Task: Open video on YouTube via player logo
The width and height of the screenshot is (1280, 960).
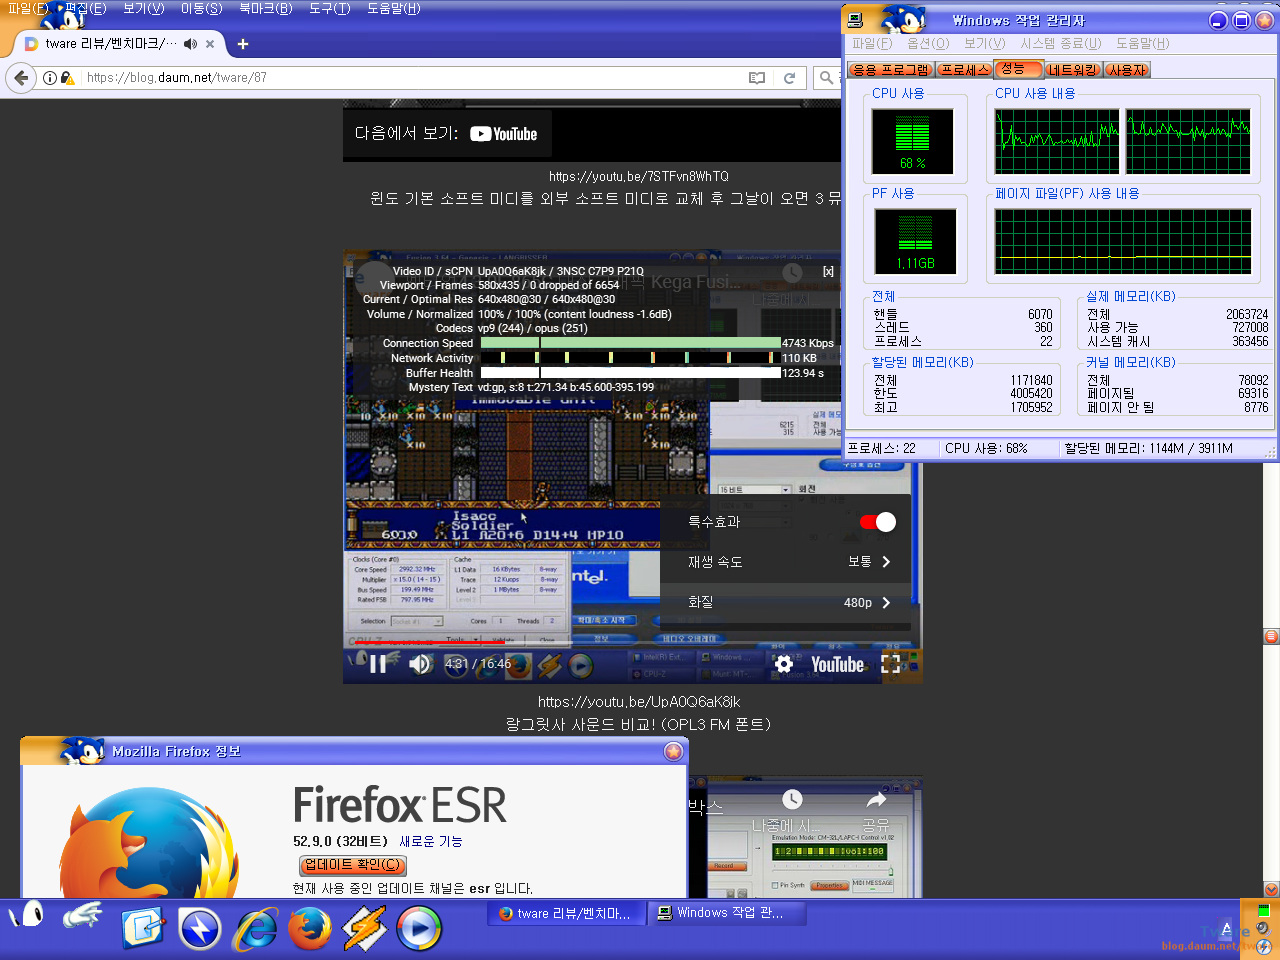Action: point(837,665)
